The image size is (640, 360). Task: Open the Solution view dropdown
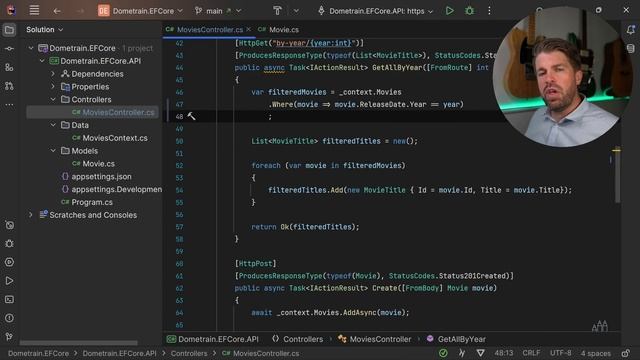[44, 29]
